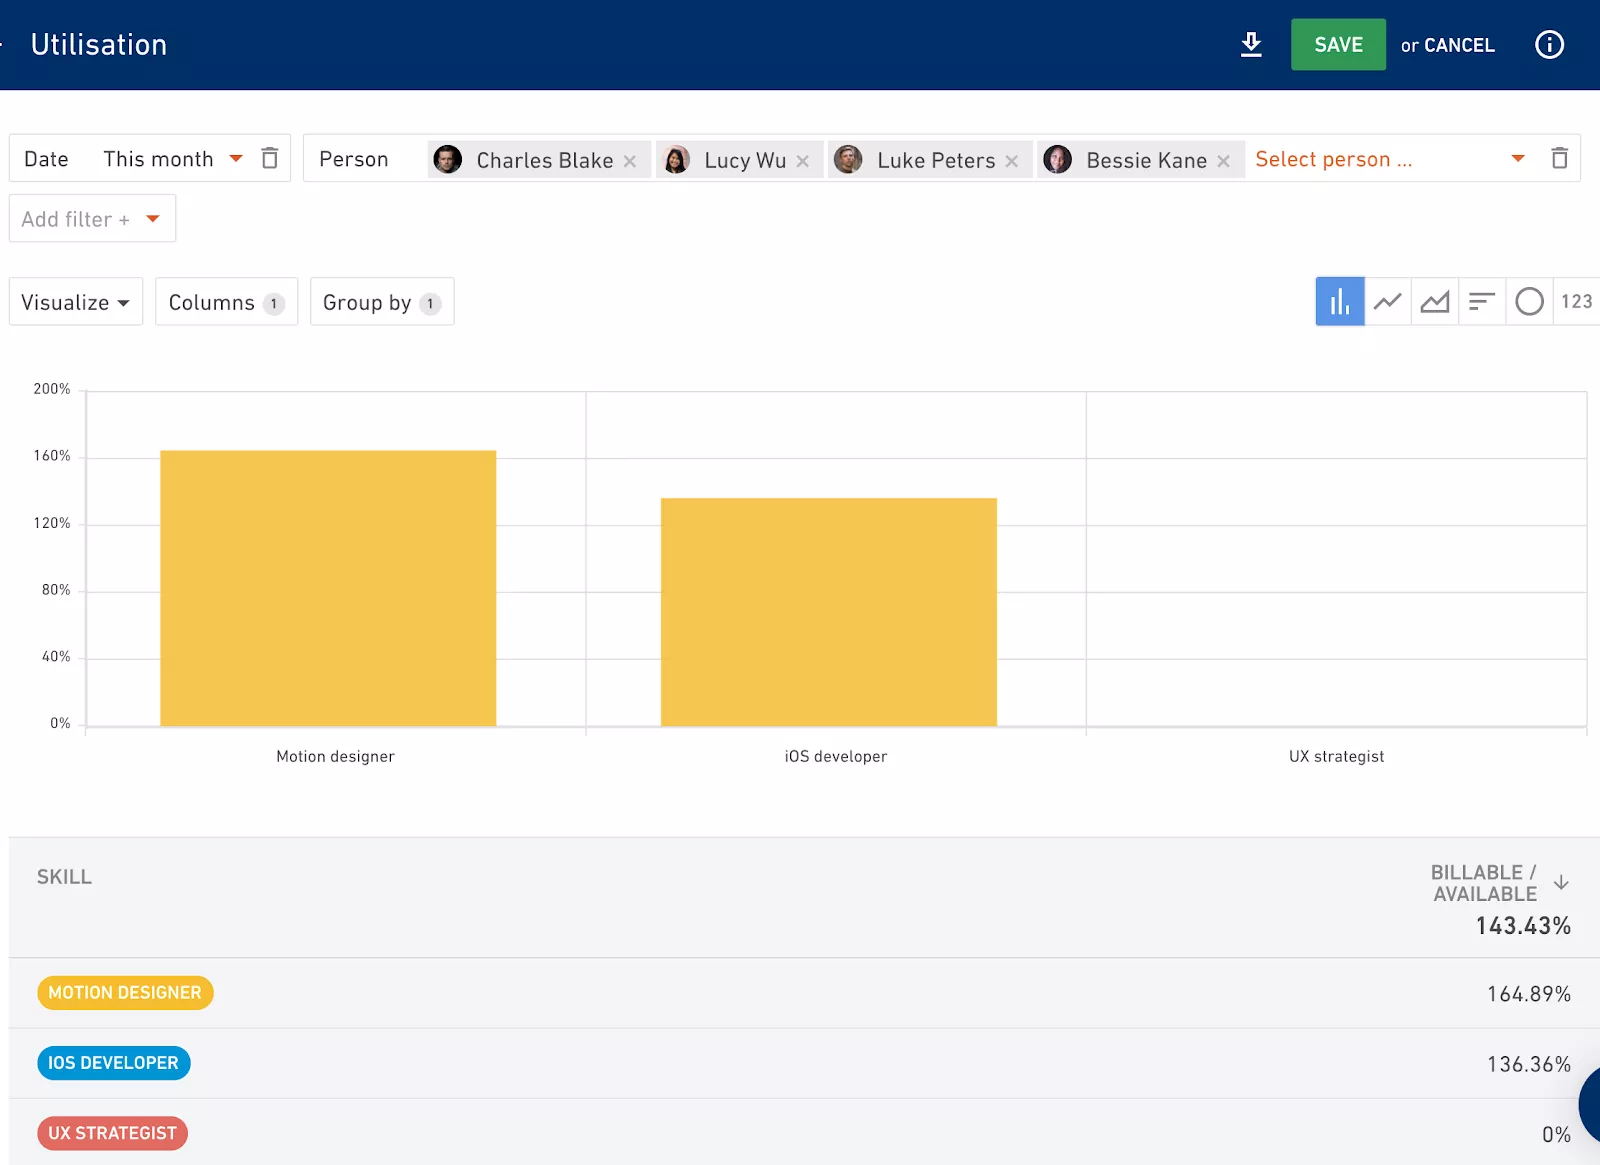Delete the Person filter via trash icon
1600x1165 pixels.
(x=1559, y=159)
